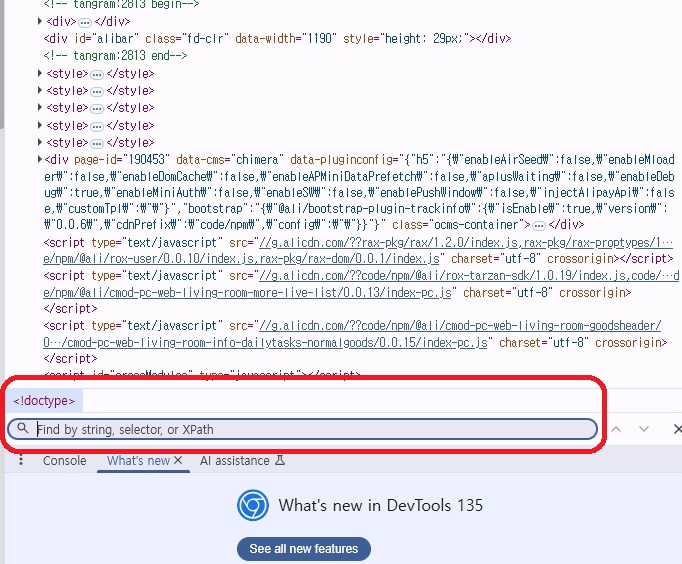Click ellipsis badge in fifth style element

coord(97,143)
